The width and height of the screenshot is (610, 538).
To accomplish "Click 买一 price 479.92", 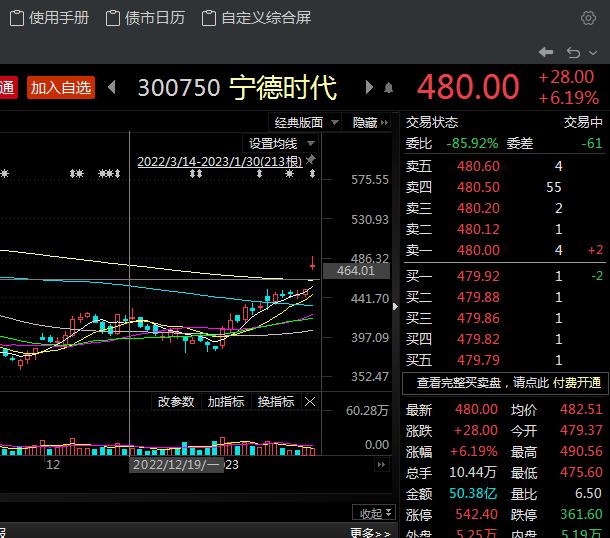I will (478, 276).
